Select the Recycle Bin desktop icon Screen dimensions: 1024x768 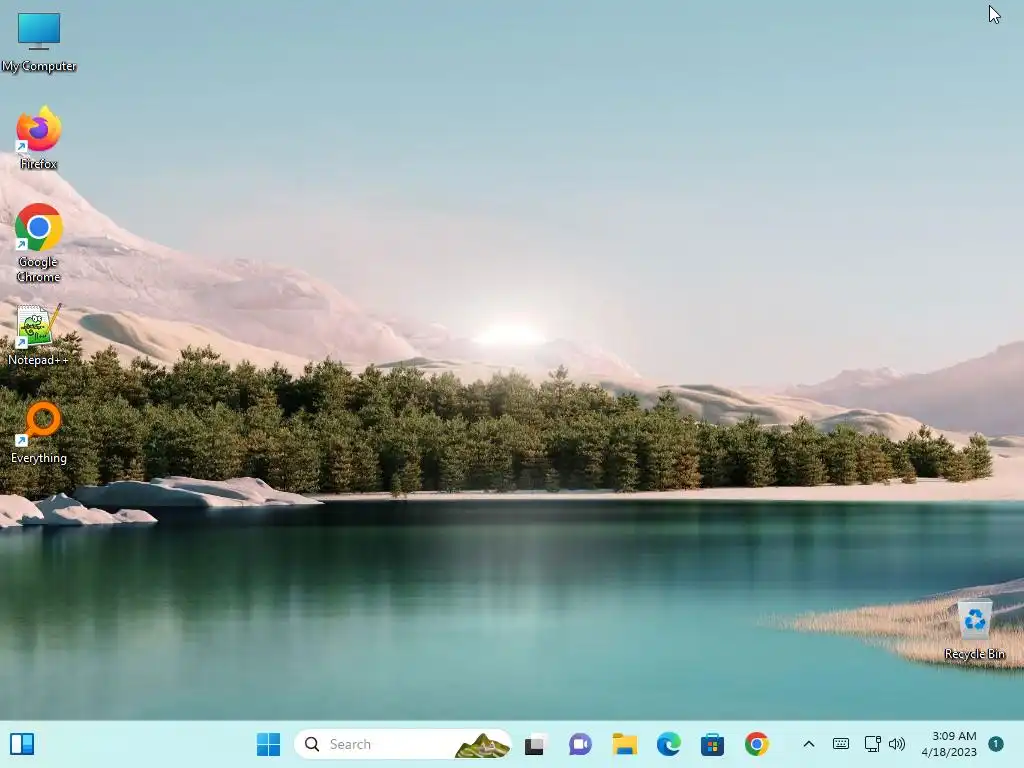pos(974,630)
